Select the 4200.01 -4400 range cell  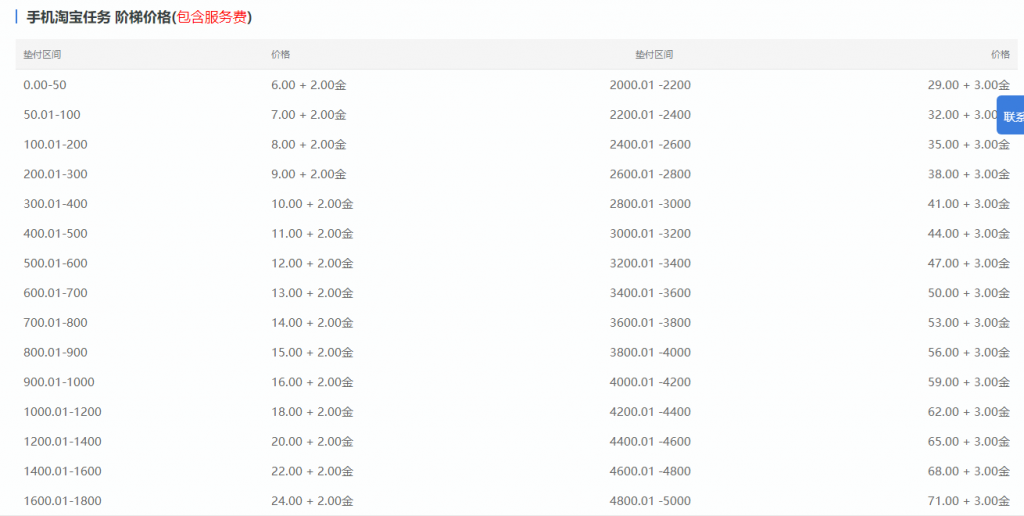click(x=650, y=412)
